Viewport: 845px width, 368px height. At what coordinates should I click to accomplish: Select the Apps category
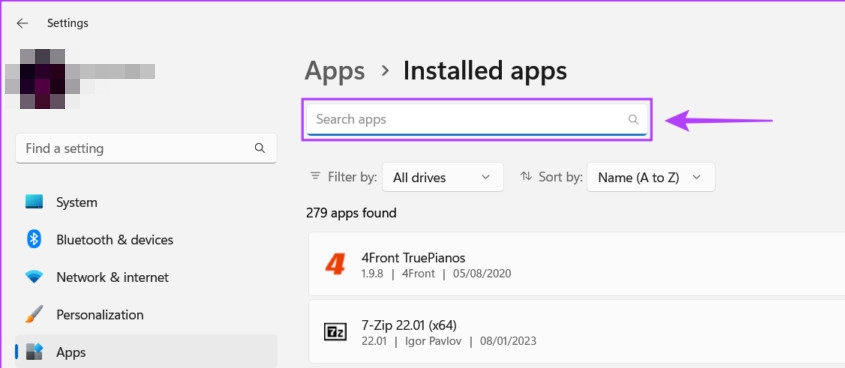[x=146, y=352]
